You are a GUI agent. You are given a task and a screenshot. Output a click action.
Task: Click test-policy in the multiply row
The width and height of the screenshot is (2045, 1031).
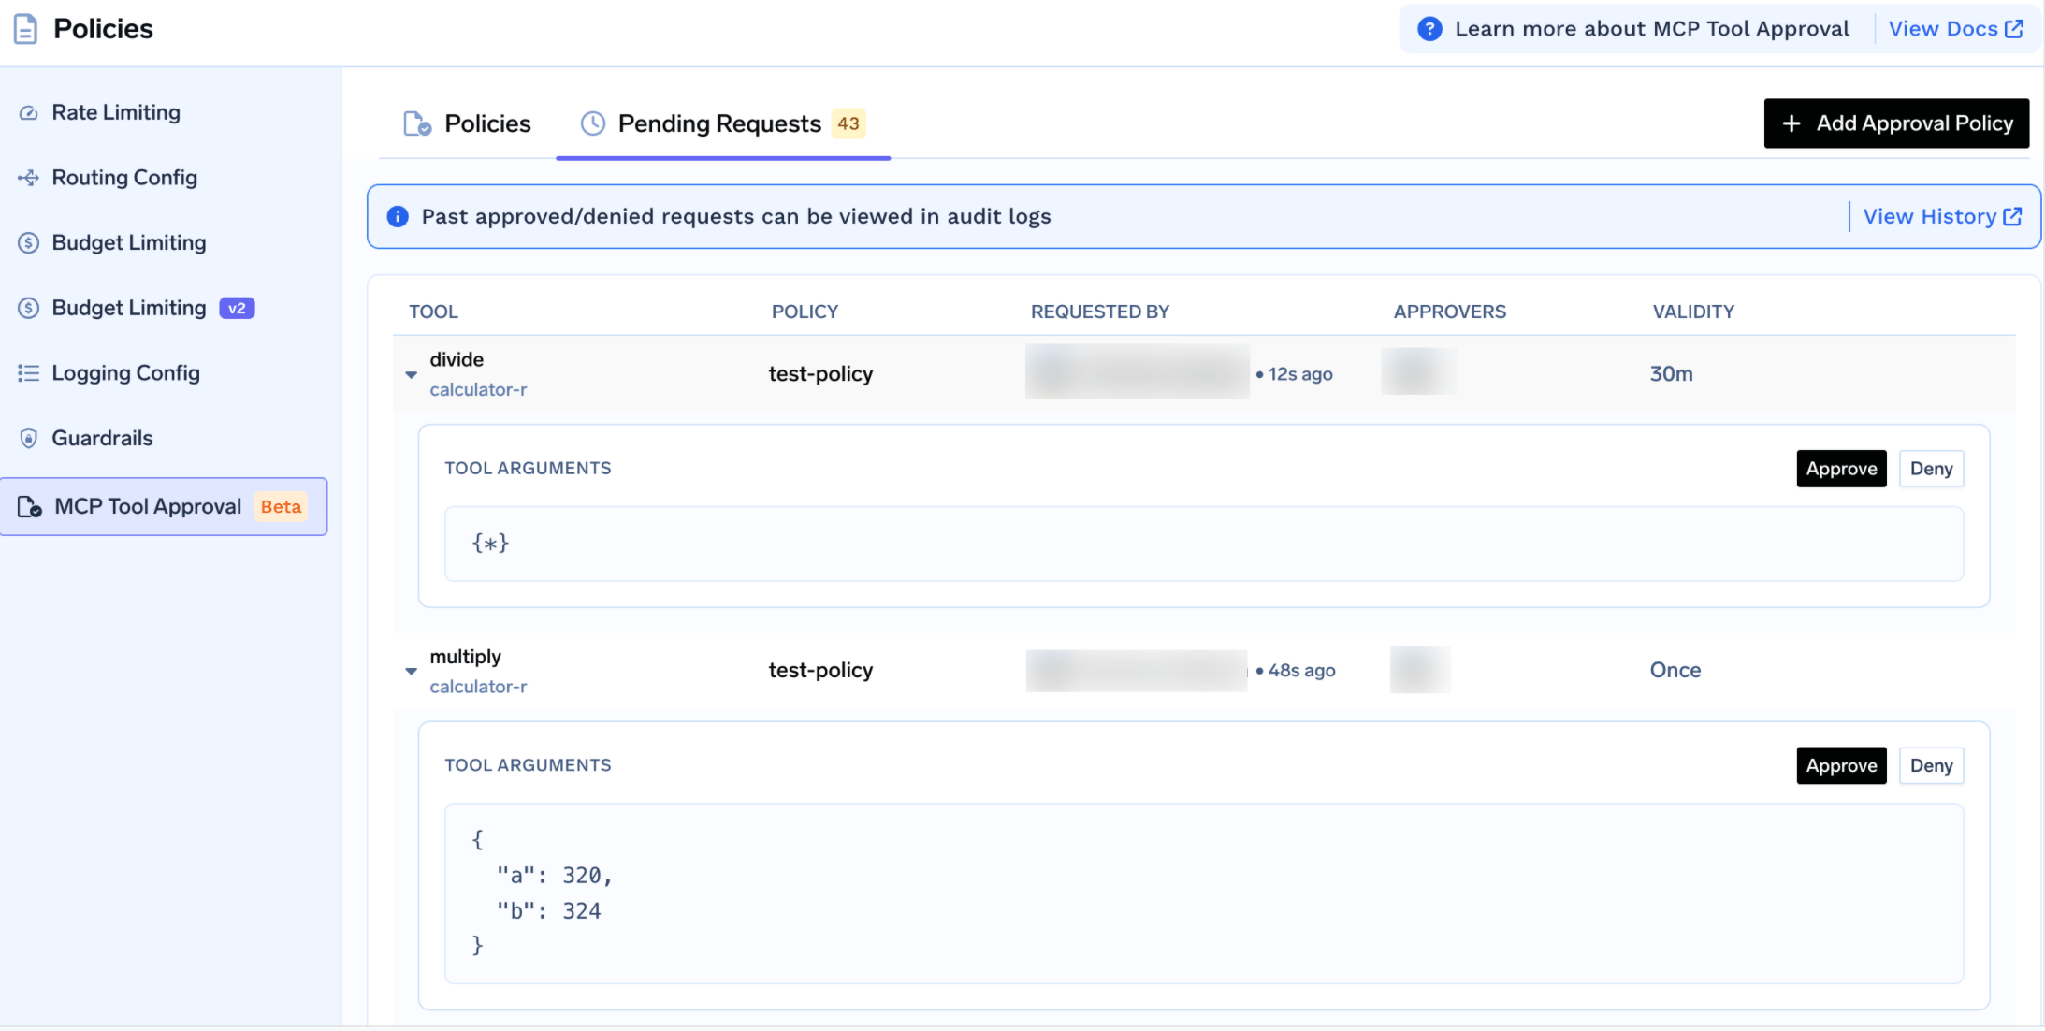pyautogui.click(x=820, y=670)
